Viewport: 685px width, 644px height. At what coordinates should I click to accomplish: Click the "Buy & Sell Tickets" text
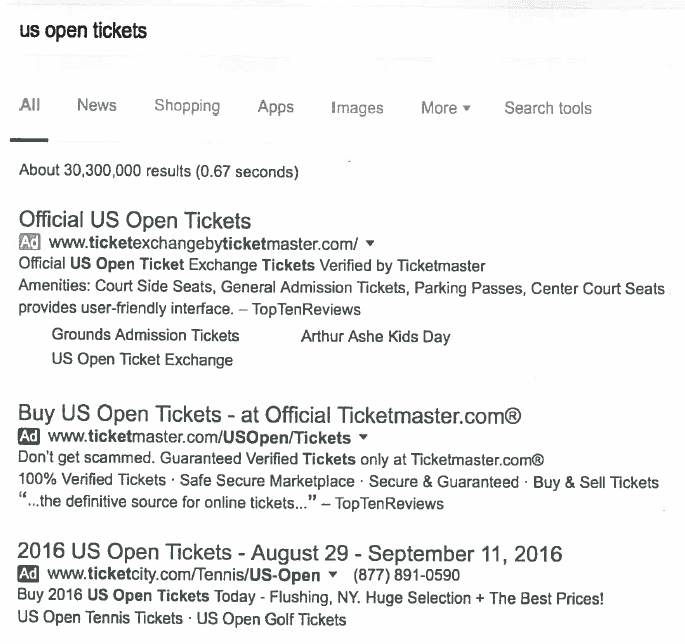[x=596, y=482]
